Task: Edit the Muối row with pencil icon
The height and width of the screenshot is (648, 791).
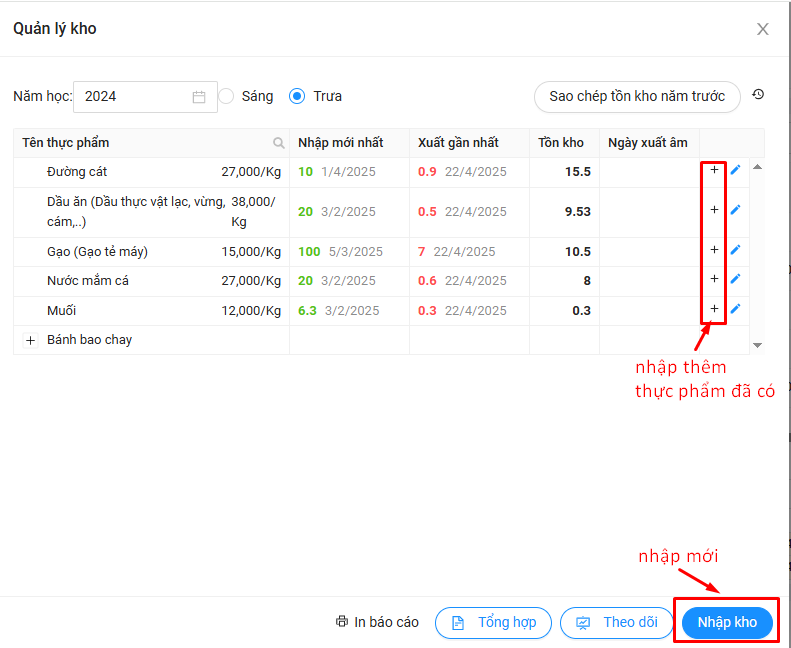Action: point(735,309)
